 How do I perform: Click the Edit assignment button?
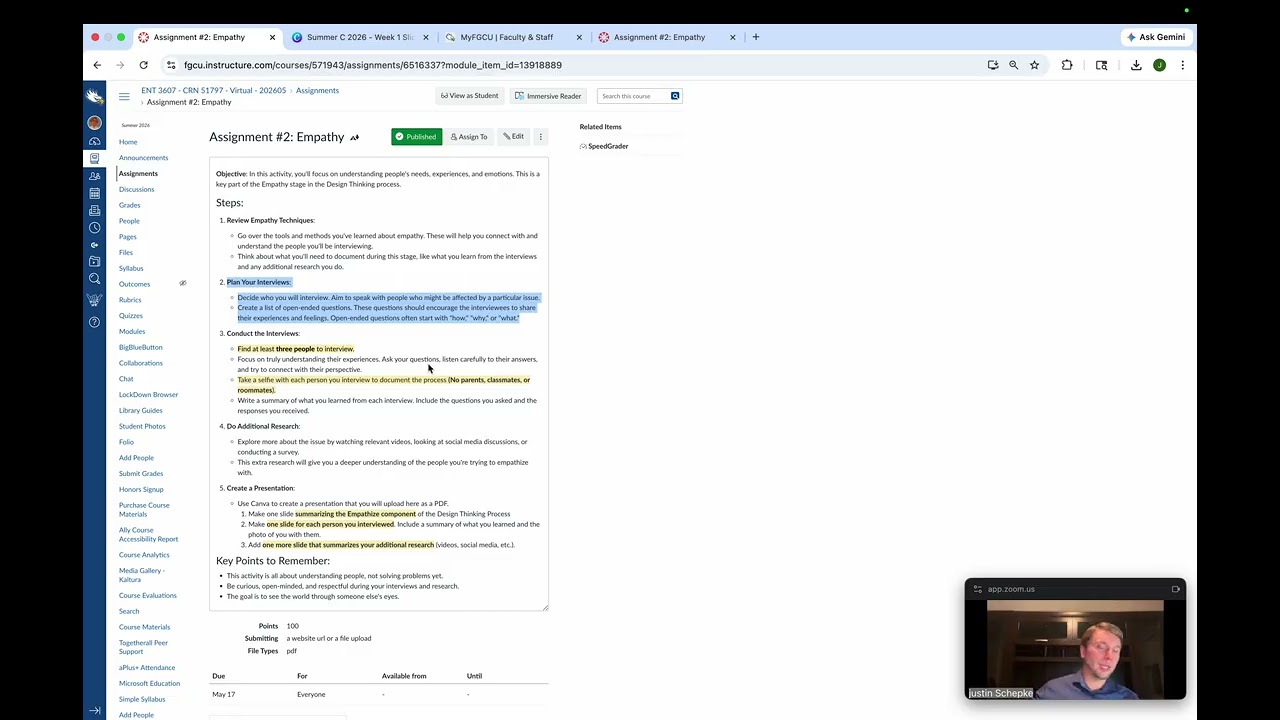[x=513, y=137]
